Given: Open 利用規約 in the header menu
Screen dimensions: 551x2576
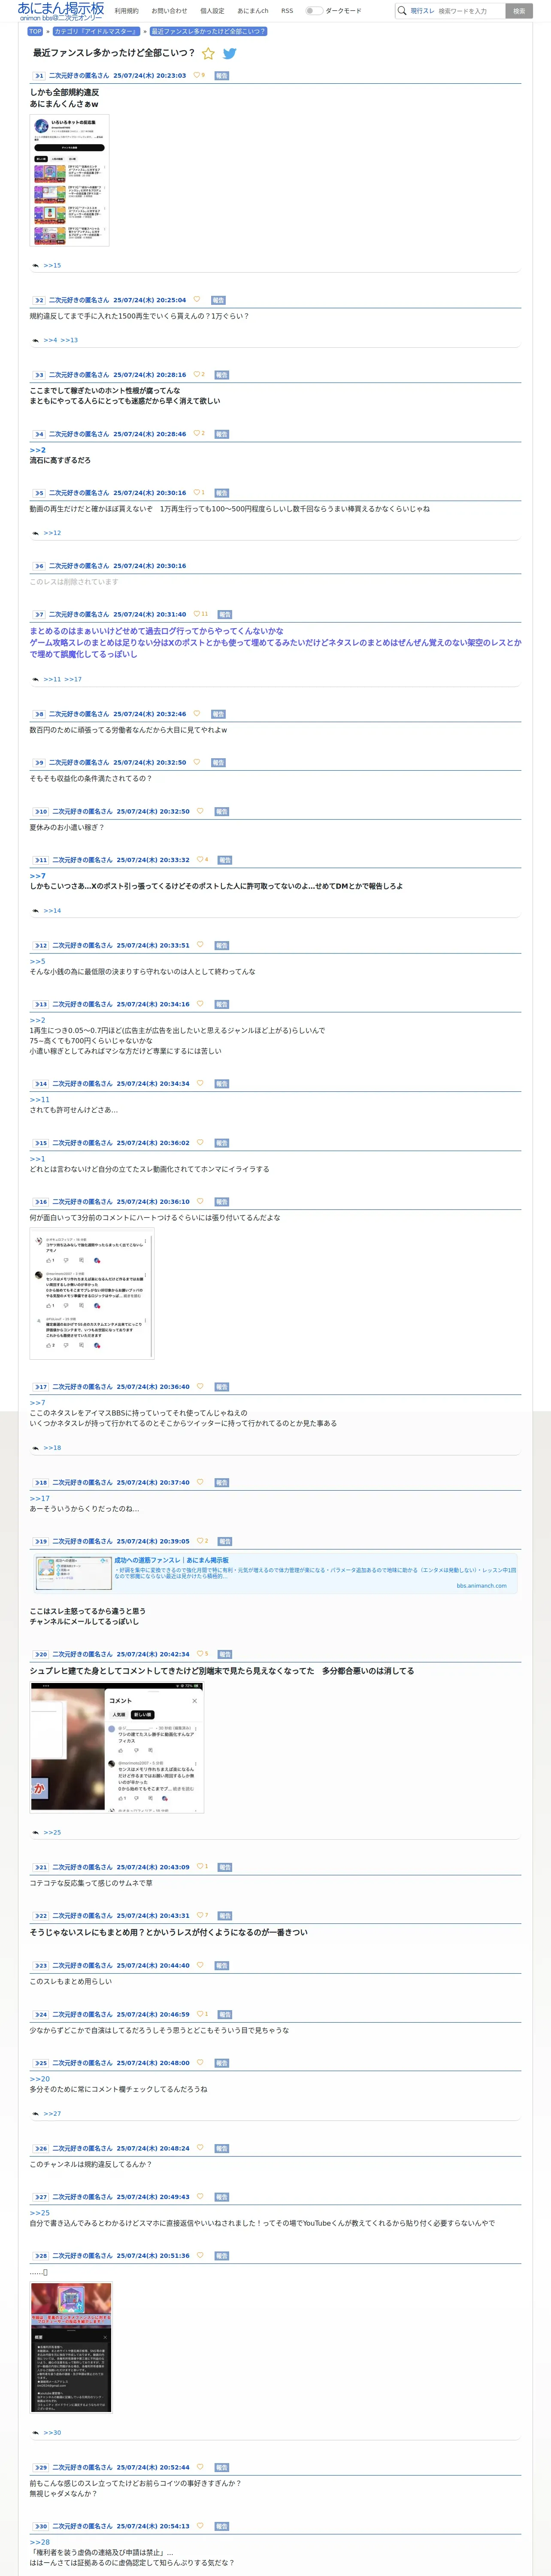Looking at the screenshot, I should click(127, 11).
